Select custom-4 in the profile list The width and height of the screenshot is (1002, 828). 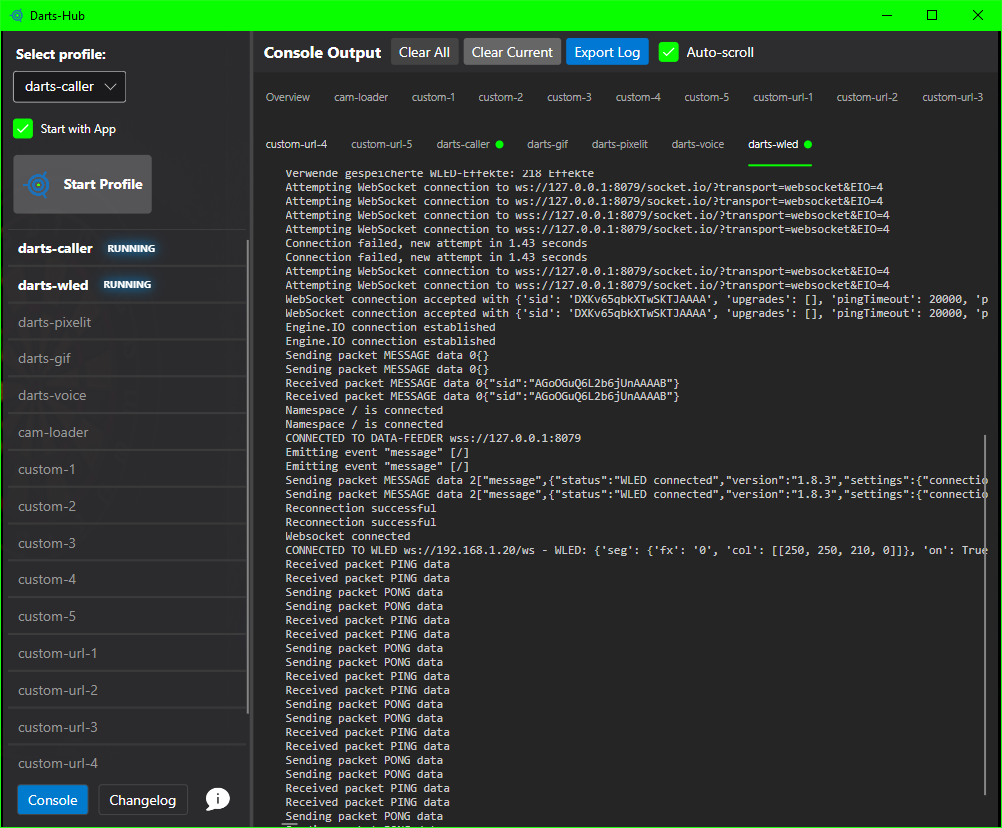pyautogui.click(x=127, y=579)
